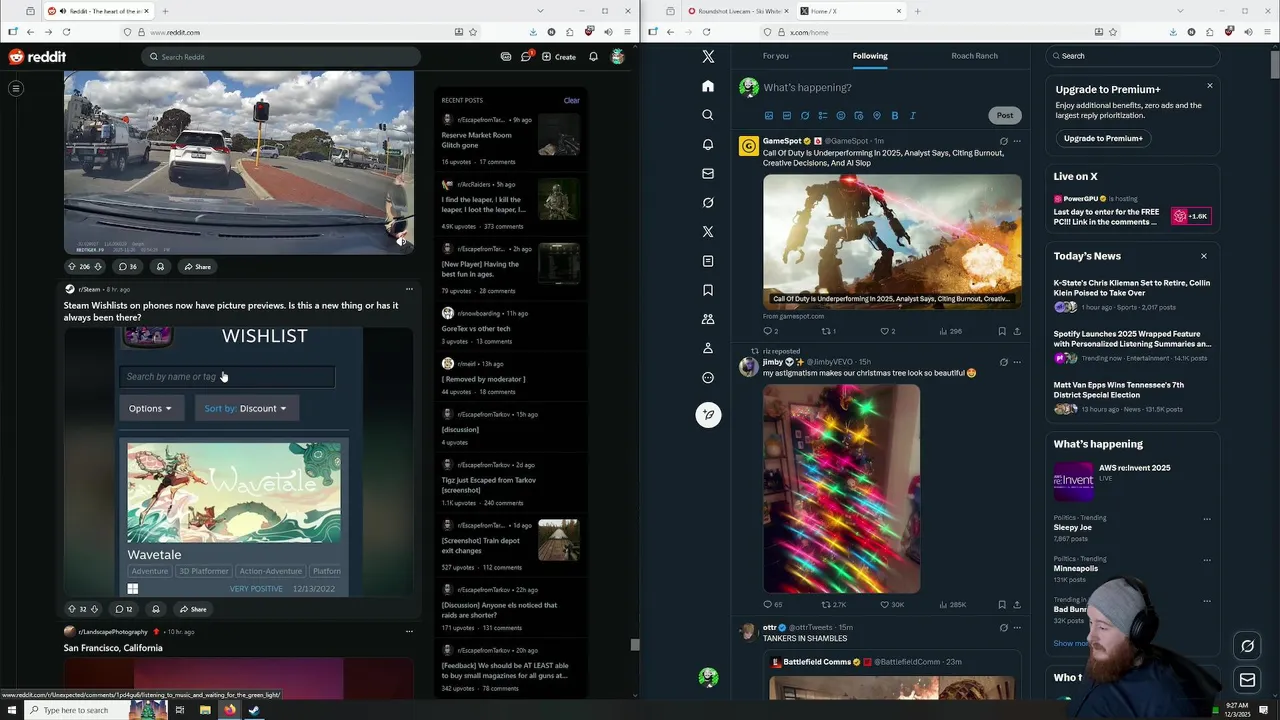Bookmark reddit.com with the star icon
Viewport: 1280px width, 720px height.
(x=473, y=32)
